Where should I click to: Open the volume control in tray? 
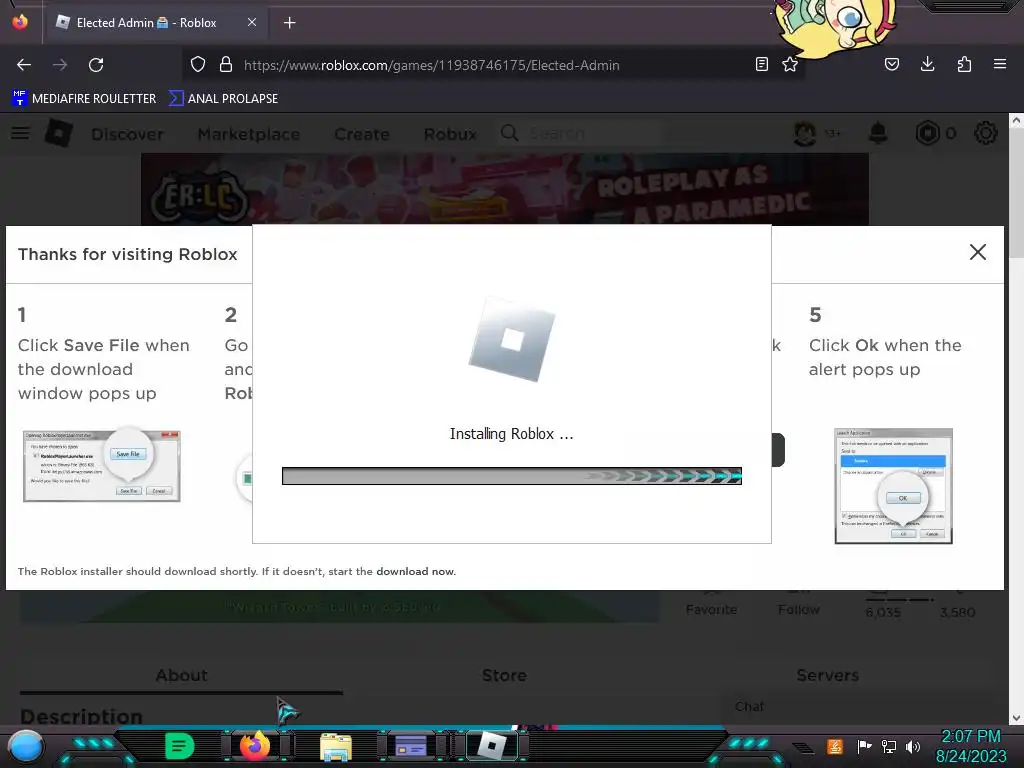point(913,746)
